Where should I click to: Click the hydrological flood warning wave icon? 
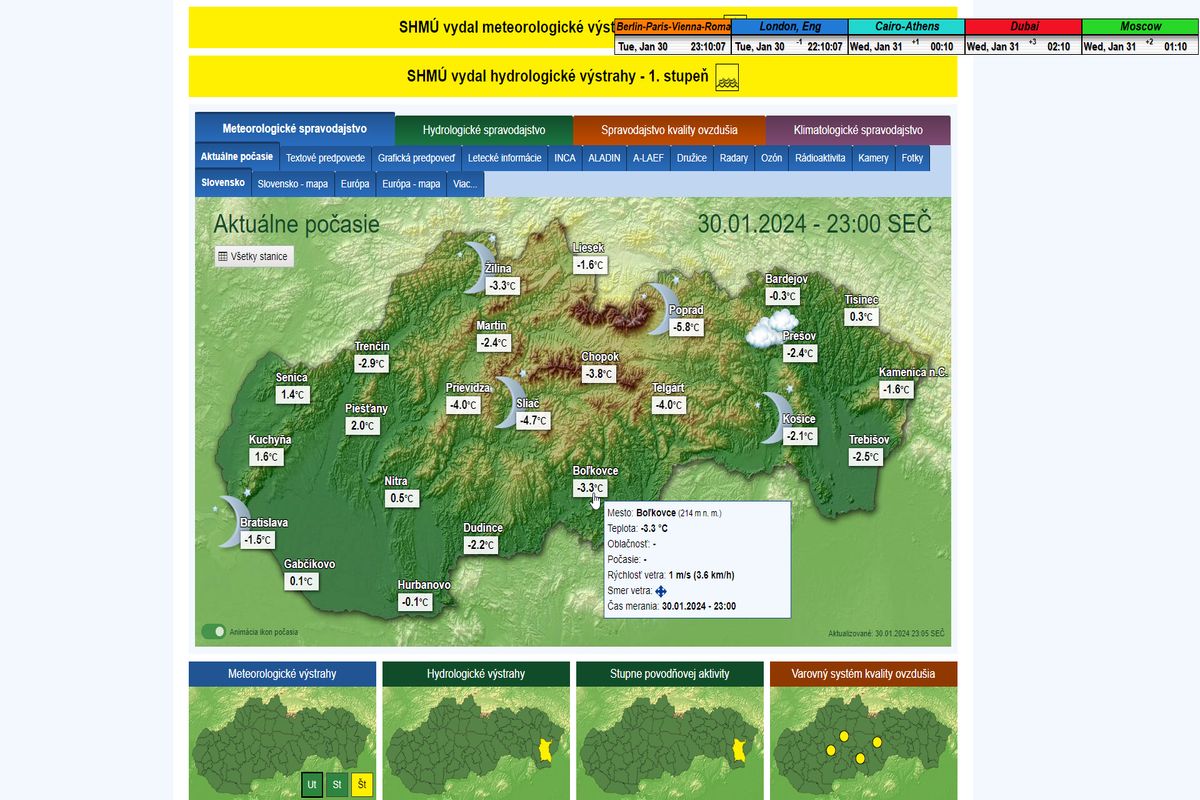[727, 77]
